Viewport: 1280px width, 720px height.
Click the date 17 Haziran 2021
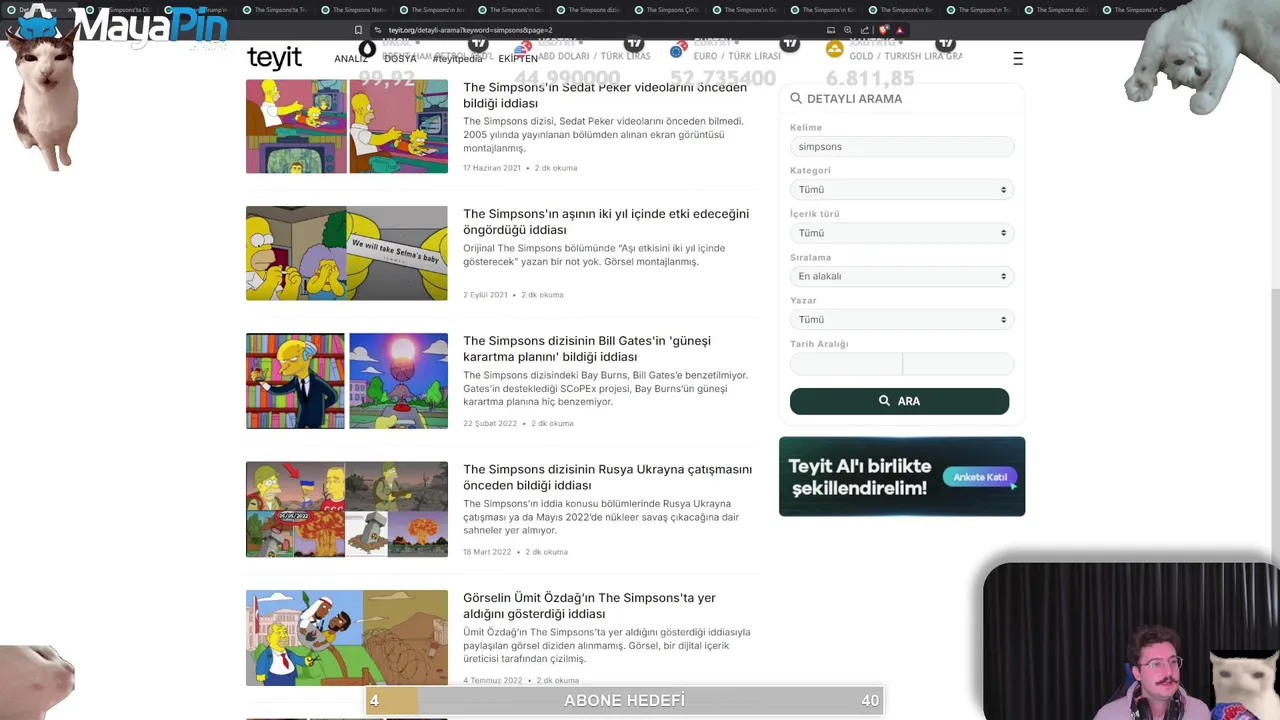492,168
